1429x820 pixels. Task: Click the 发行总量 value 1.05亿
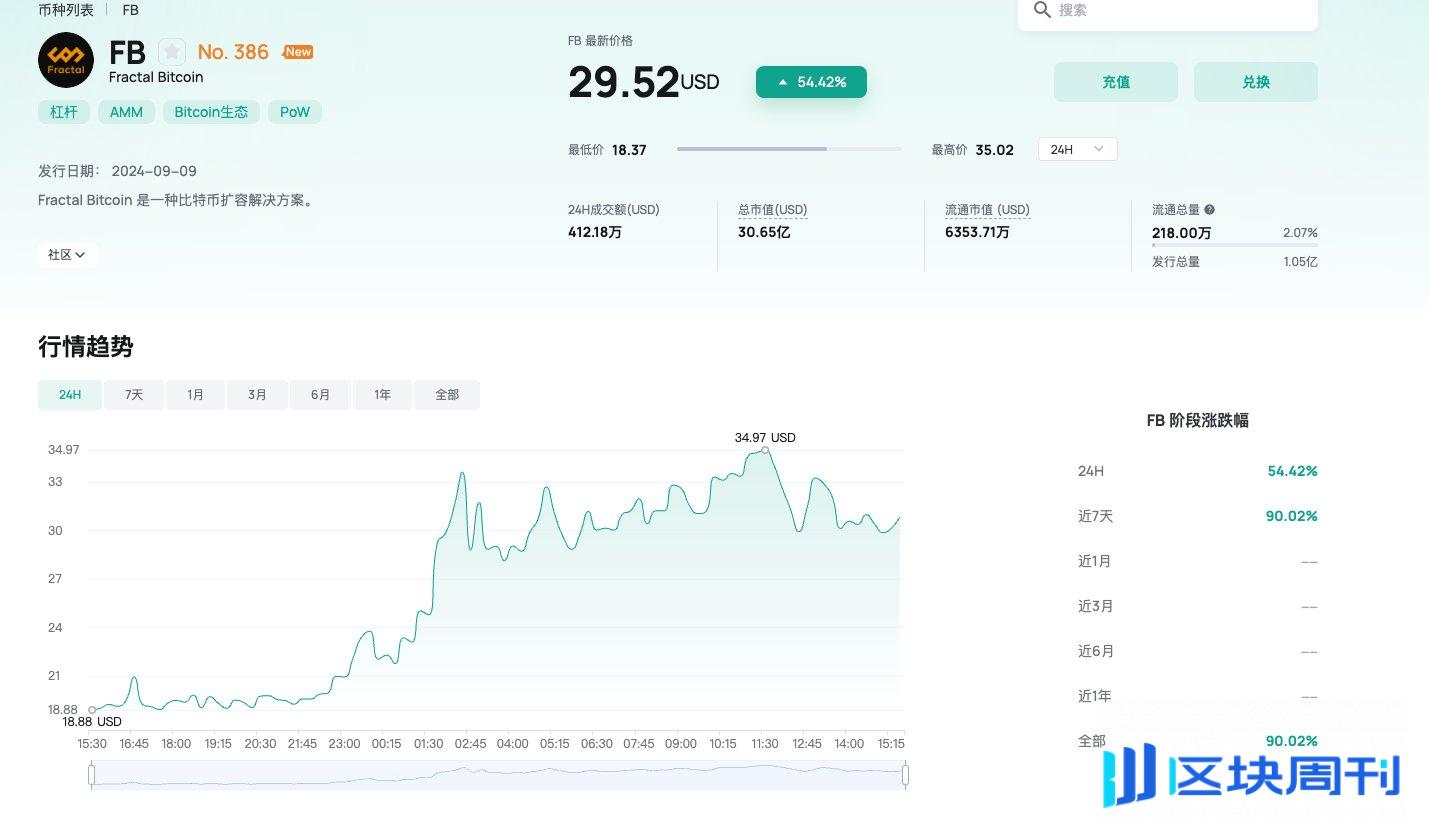1300,262
